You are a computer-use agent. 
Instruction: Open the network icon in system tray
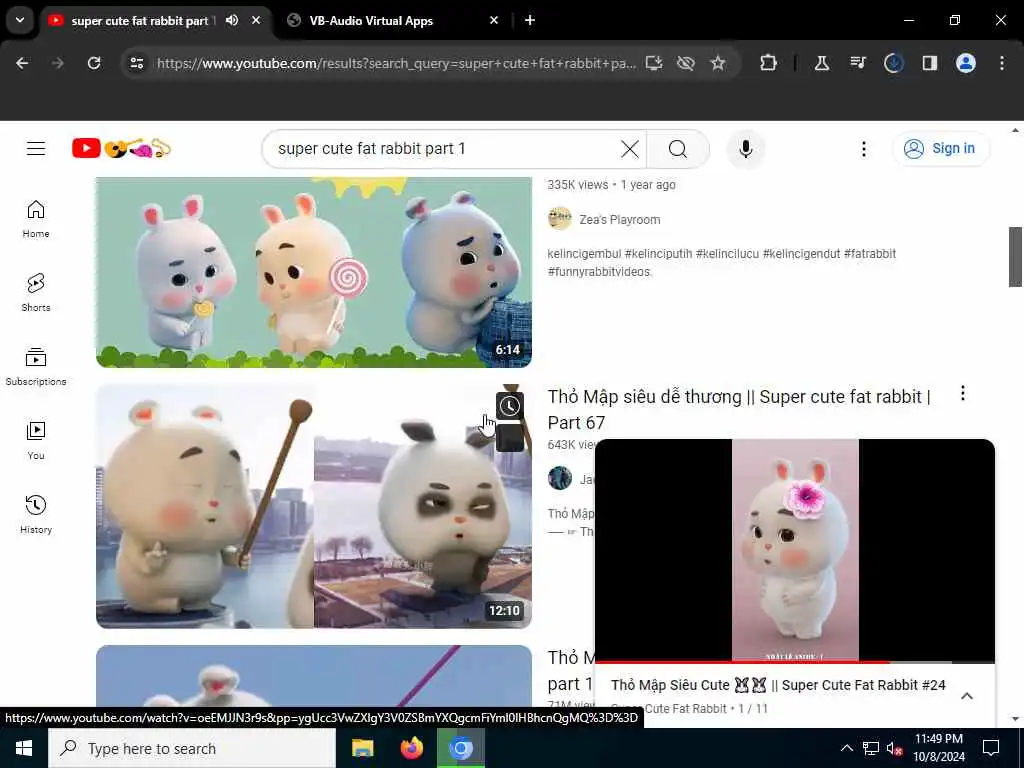pos(870,748)
